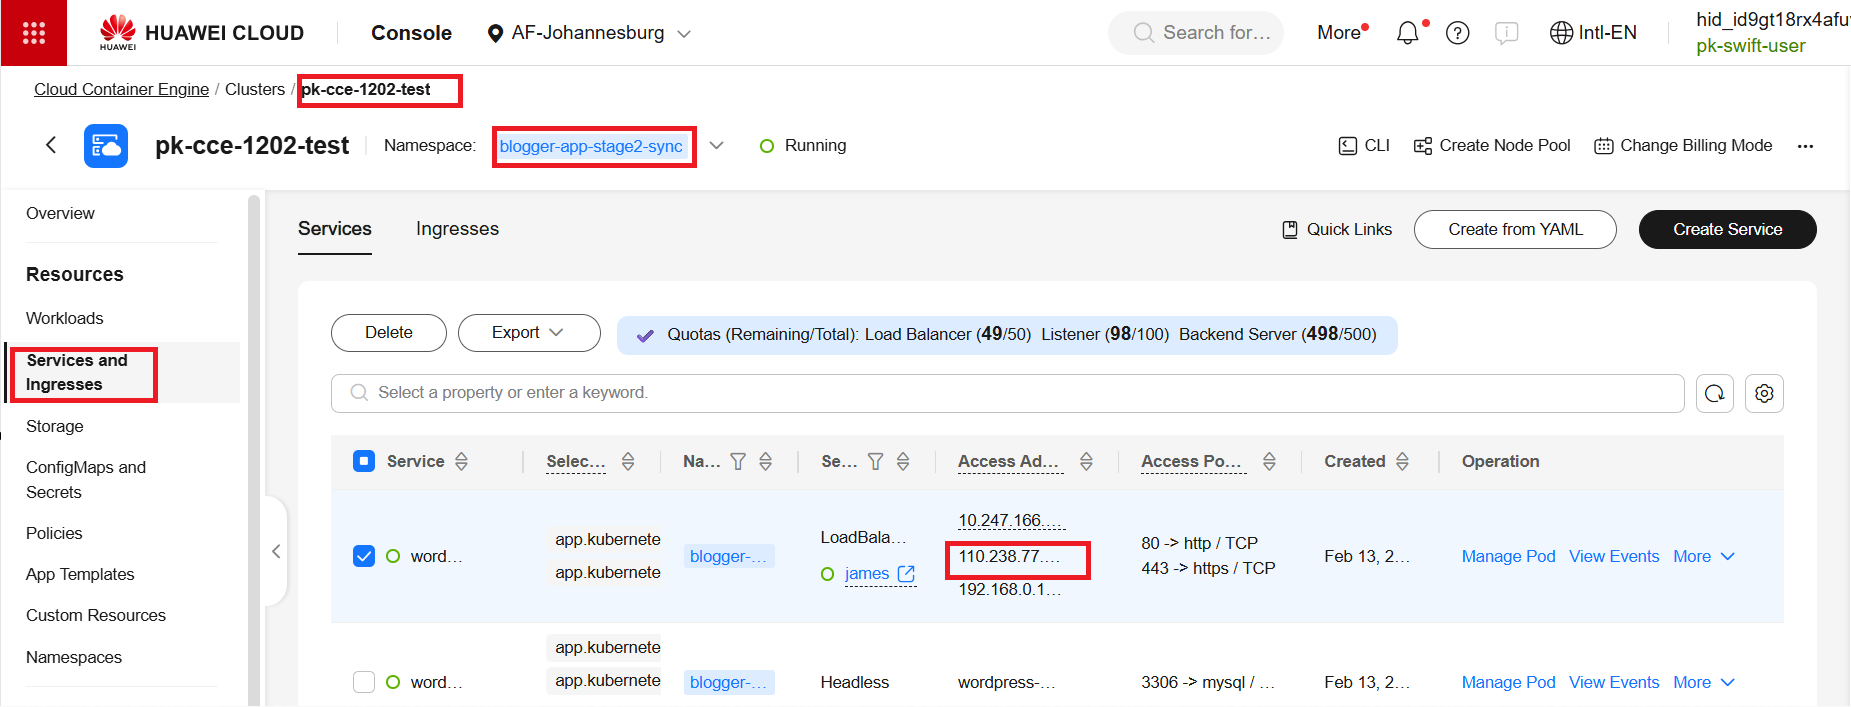Viewport: 1851px width, 707px height.
Task: Open Overview in the sidebar
Action: click(x=61, y=213)
